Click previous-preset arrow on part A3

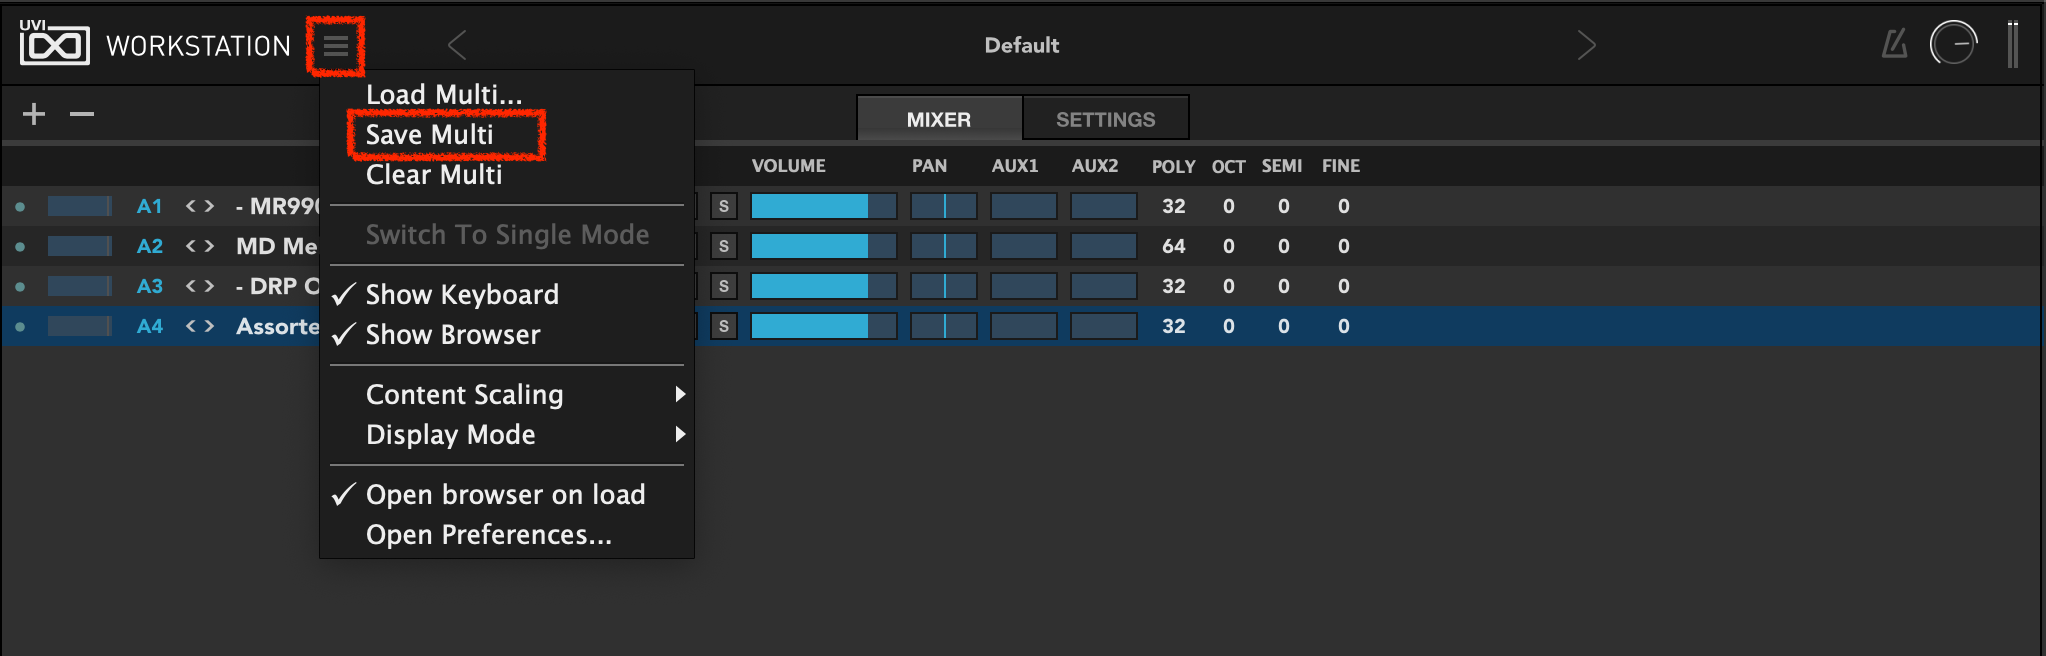pos(190,286)
